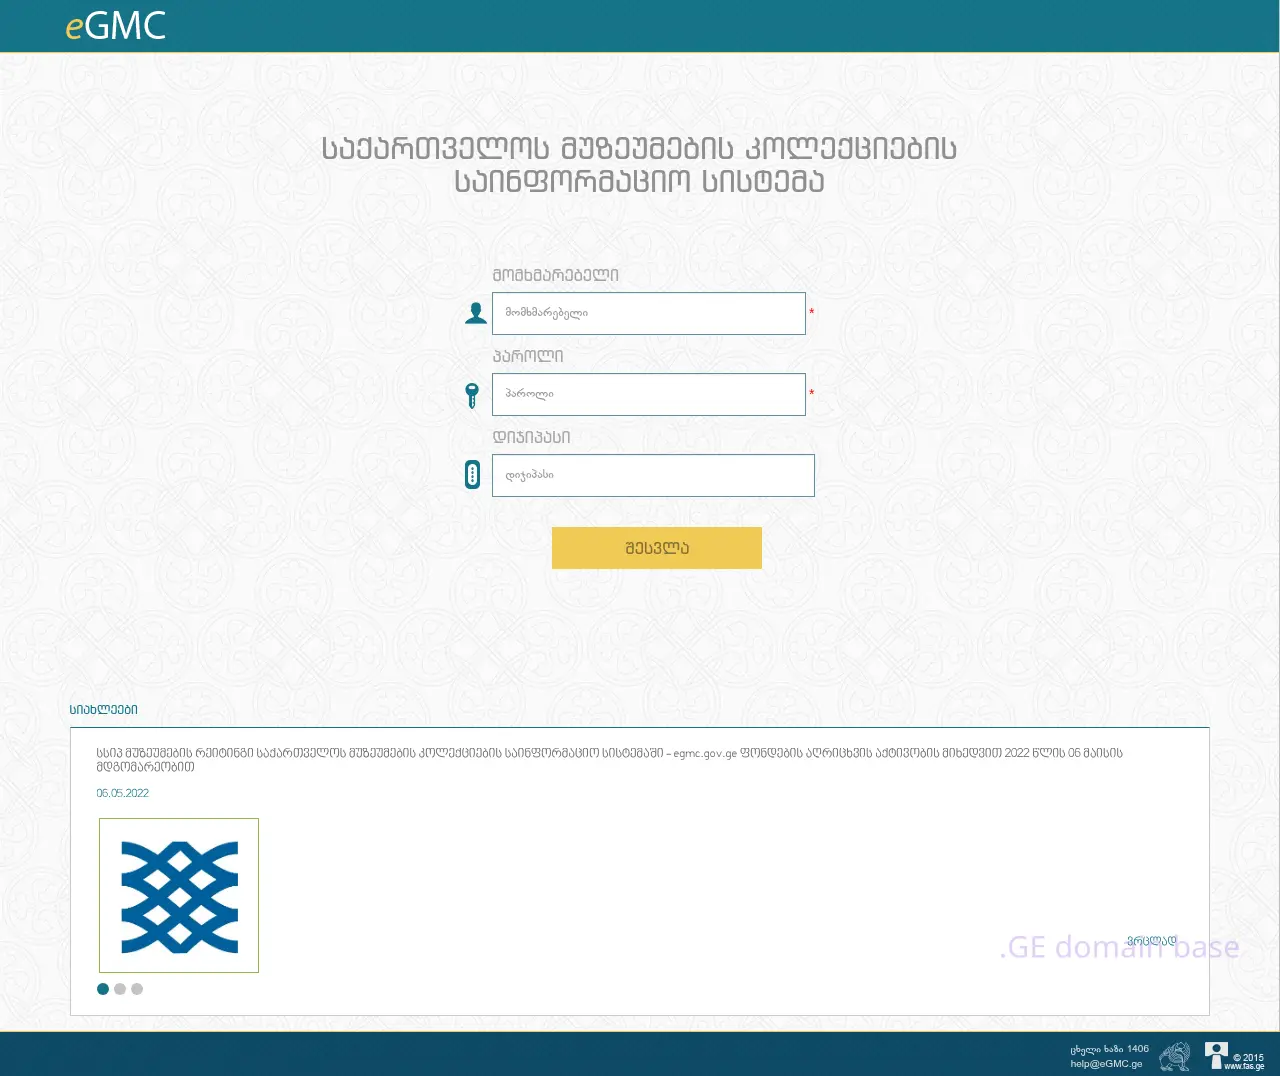Image resolution: width=1280 pixels, height=1076 pixels.
Task: Click the FAS logo icon in footer
Action: [x=1215, y=1054]
